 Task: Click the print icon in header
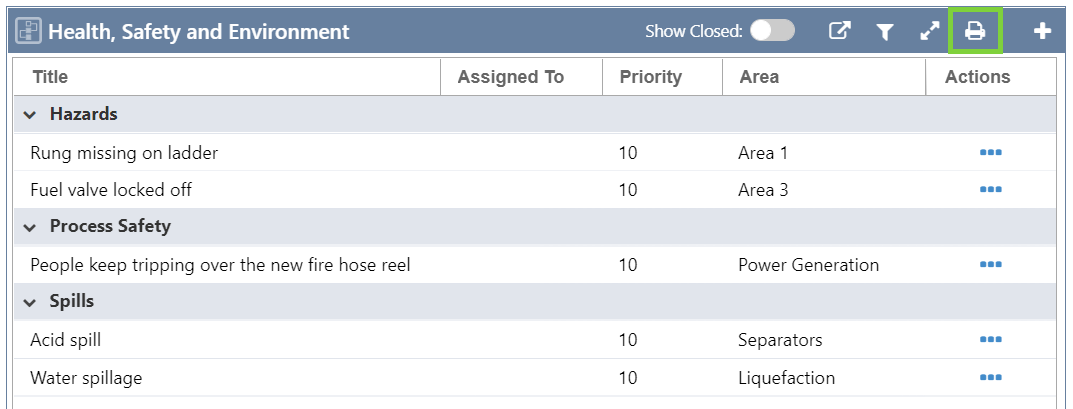[975, 32]
